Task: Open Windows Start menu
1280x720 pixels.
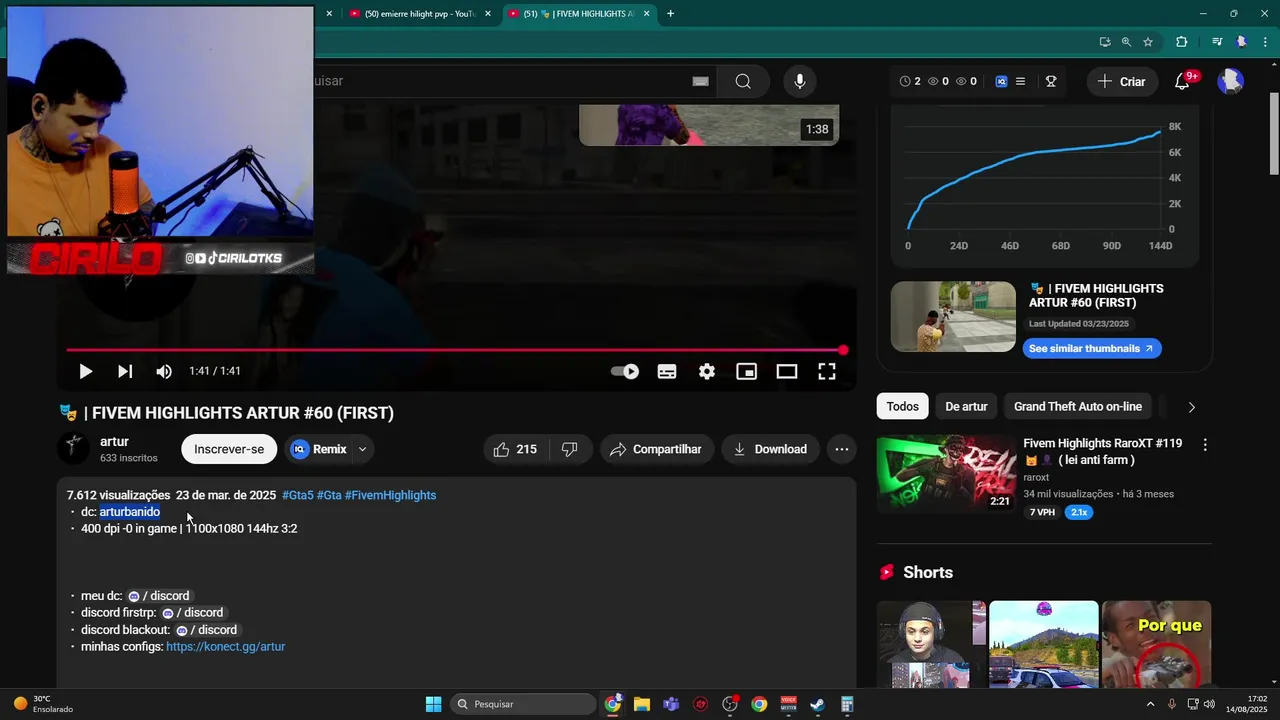Action: point(433,704)
